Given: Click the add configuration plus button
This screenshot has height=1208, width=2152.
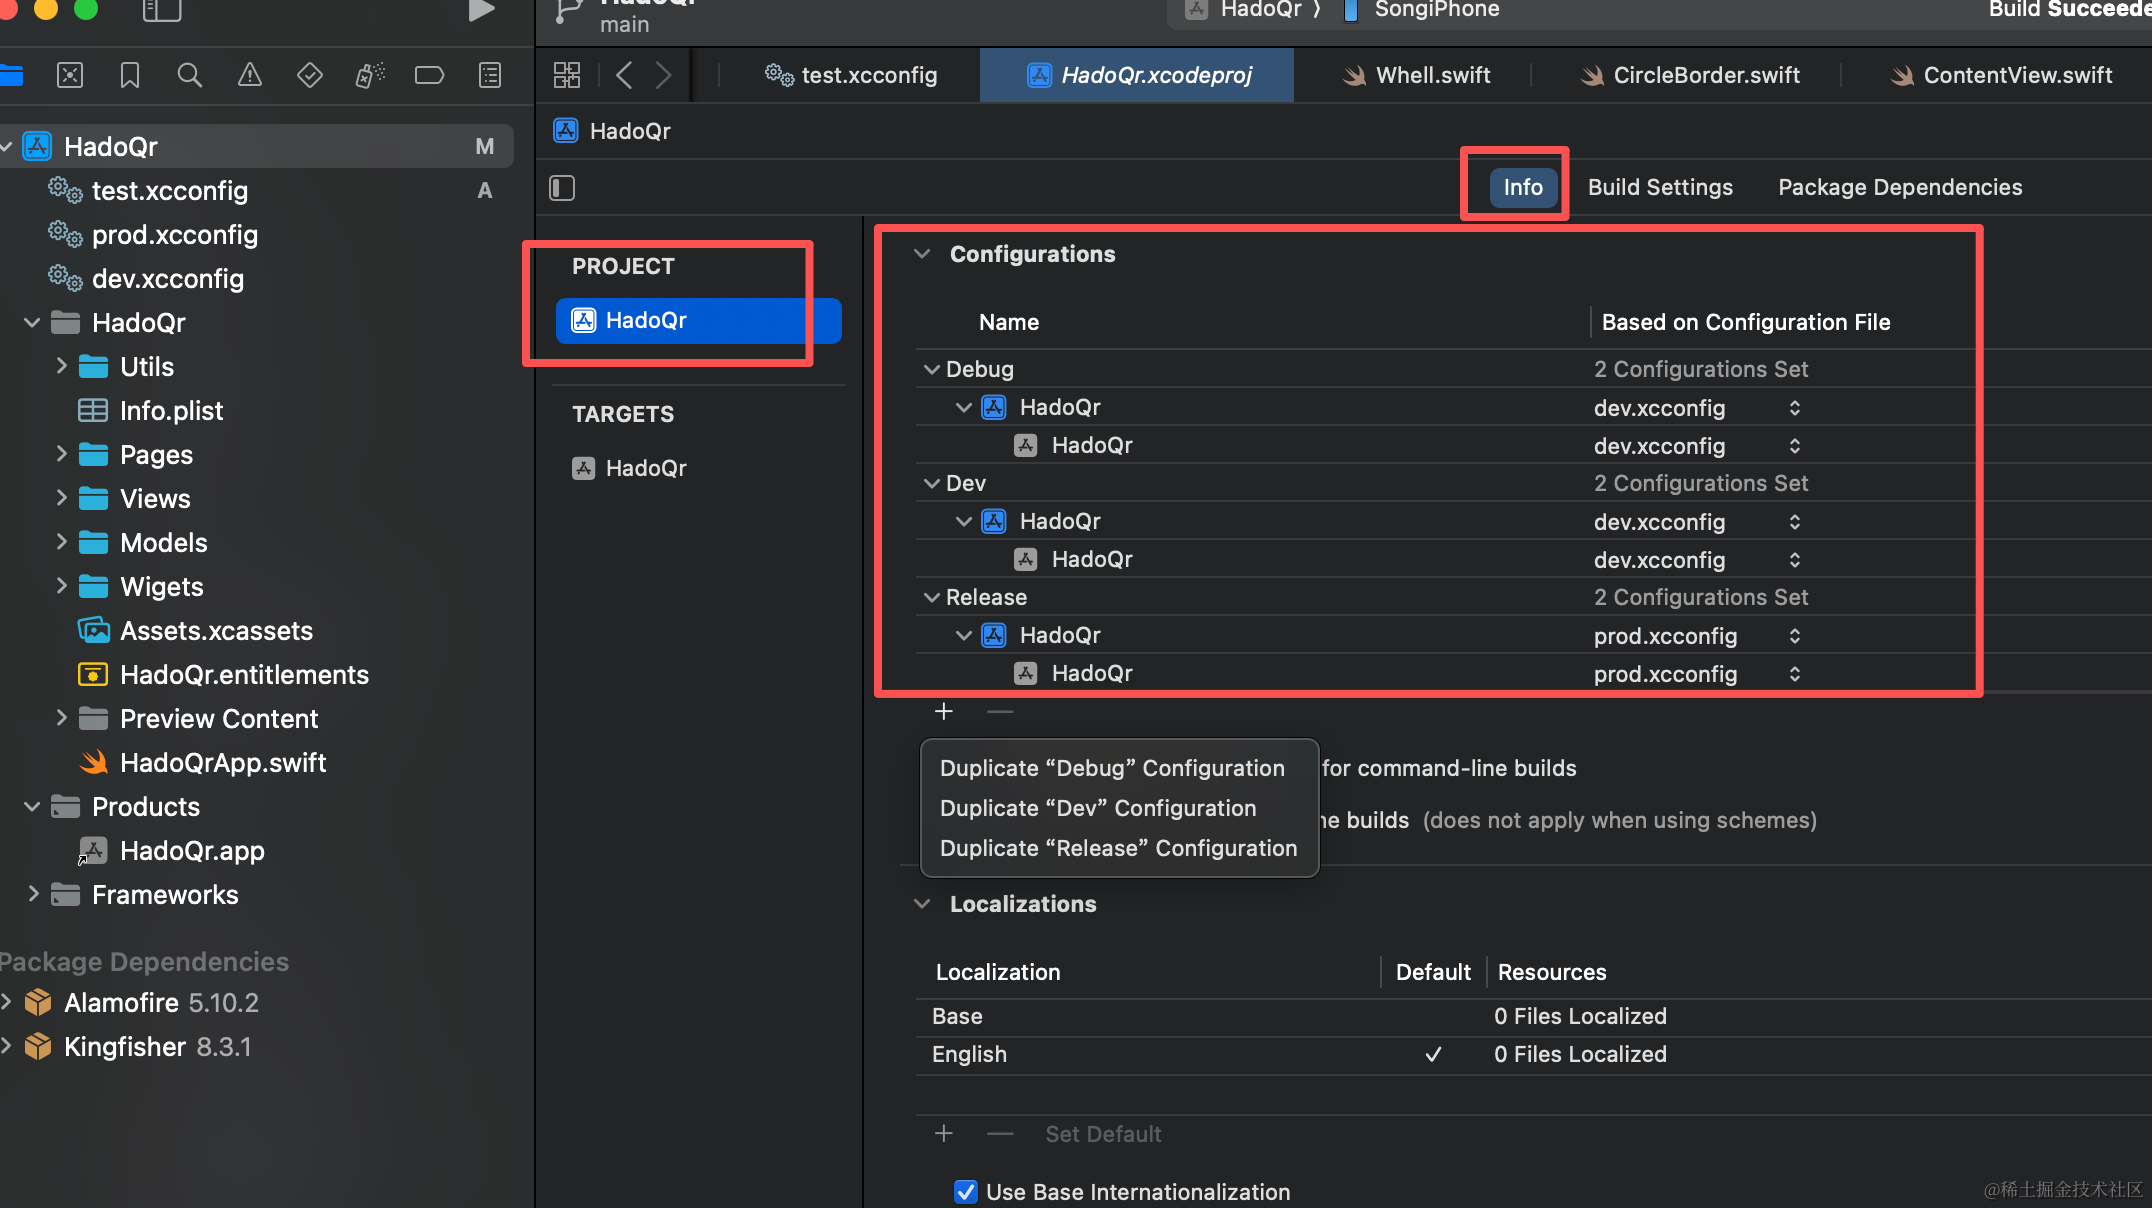Looking at the screenshot, I should click(943, 711).
